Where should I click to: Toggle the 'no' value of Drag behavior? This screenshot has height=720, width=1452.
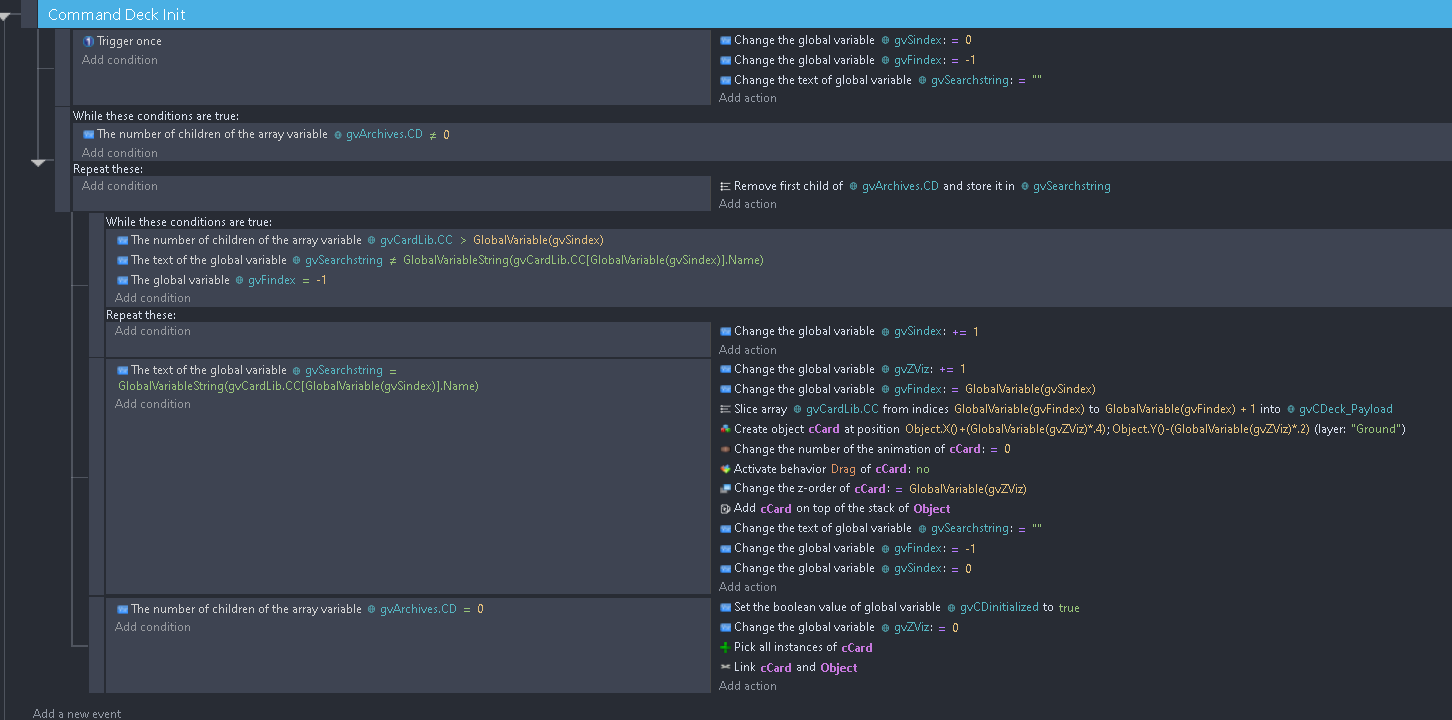(922, 469)
